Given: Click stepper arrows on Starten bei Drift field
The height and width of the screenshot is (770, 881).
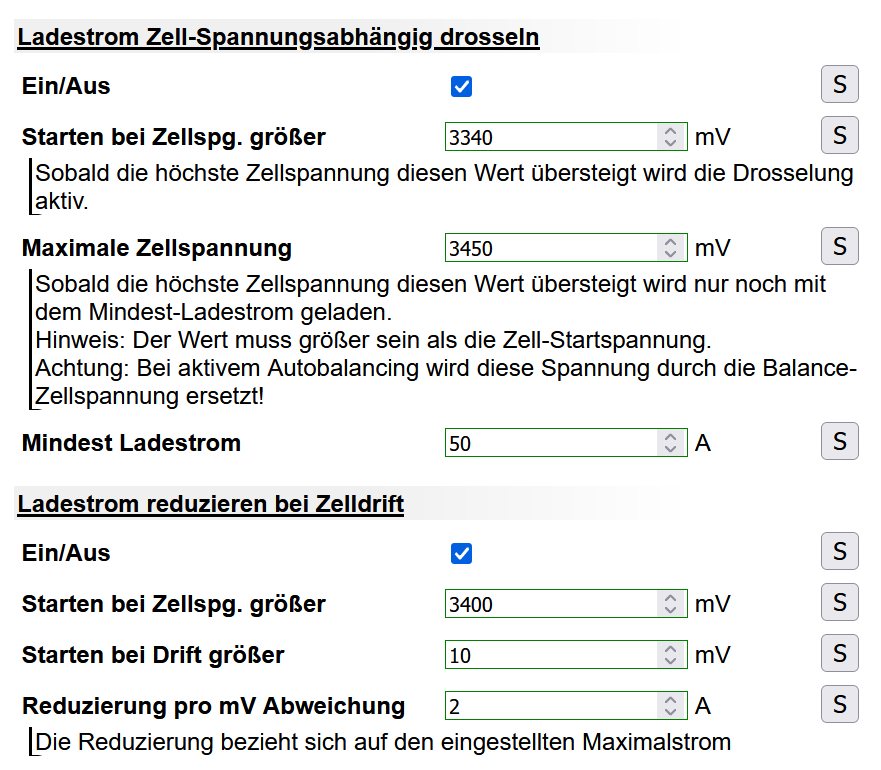Looking at the screenshot, I should tap(669, 656).
